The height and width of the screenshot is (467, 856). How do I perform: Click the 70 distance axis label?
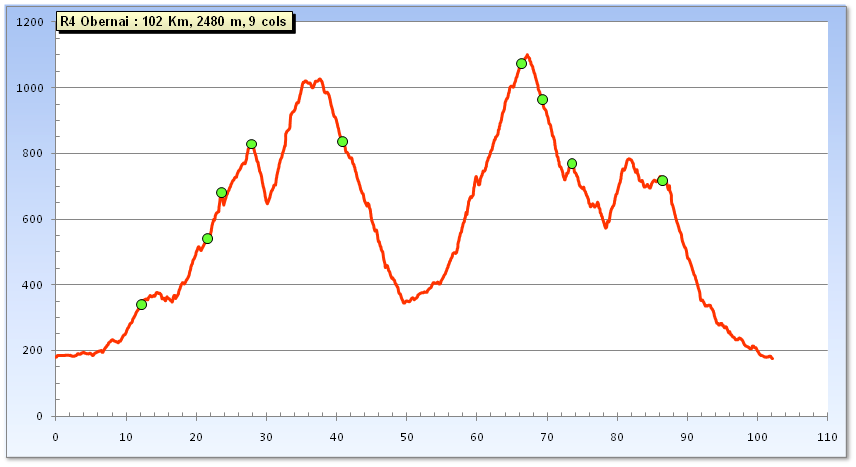(547, 437)
